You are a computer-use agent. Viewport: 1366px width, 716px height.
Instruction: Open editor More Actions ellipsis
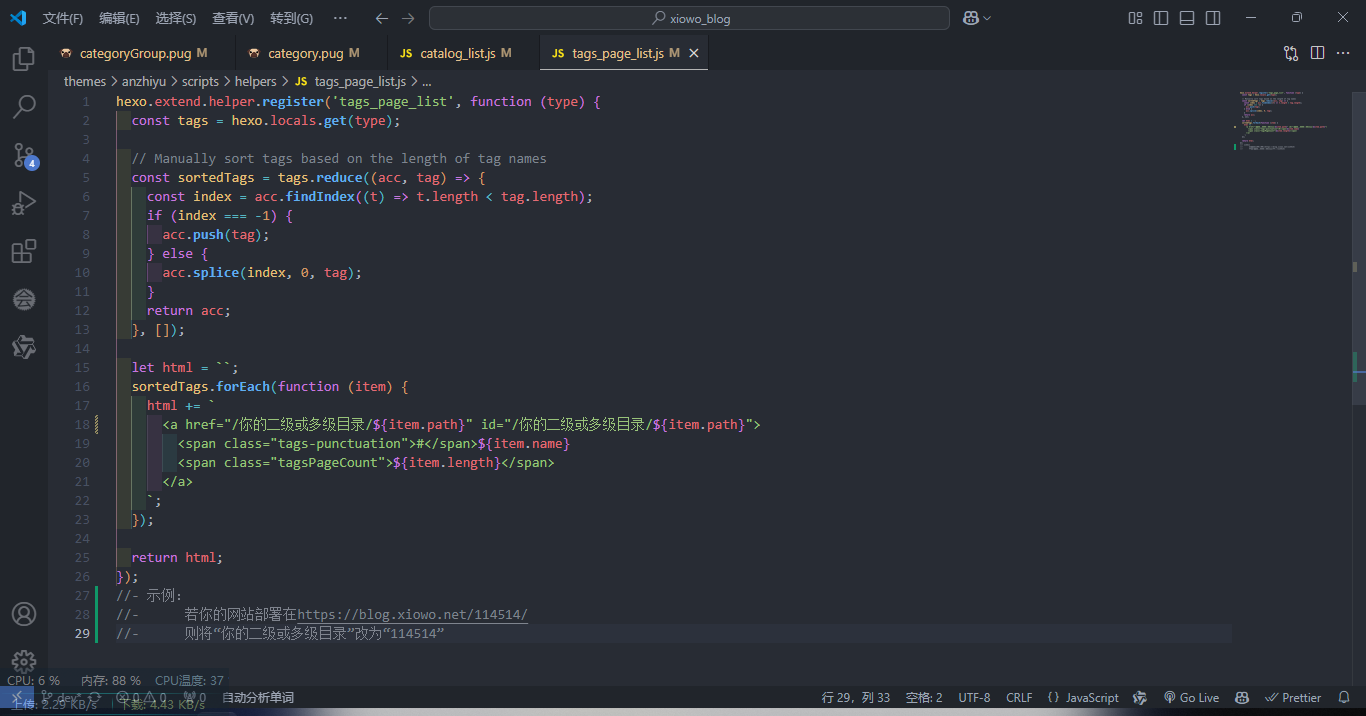(1343, 53)
